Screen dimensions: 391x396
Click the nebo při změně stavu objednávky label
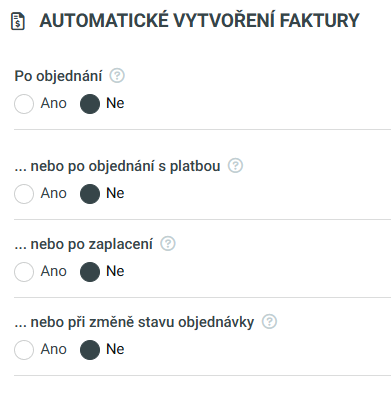[134, 322]
